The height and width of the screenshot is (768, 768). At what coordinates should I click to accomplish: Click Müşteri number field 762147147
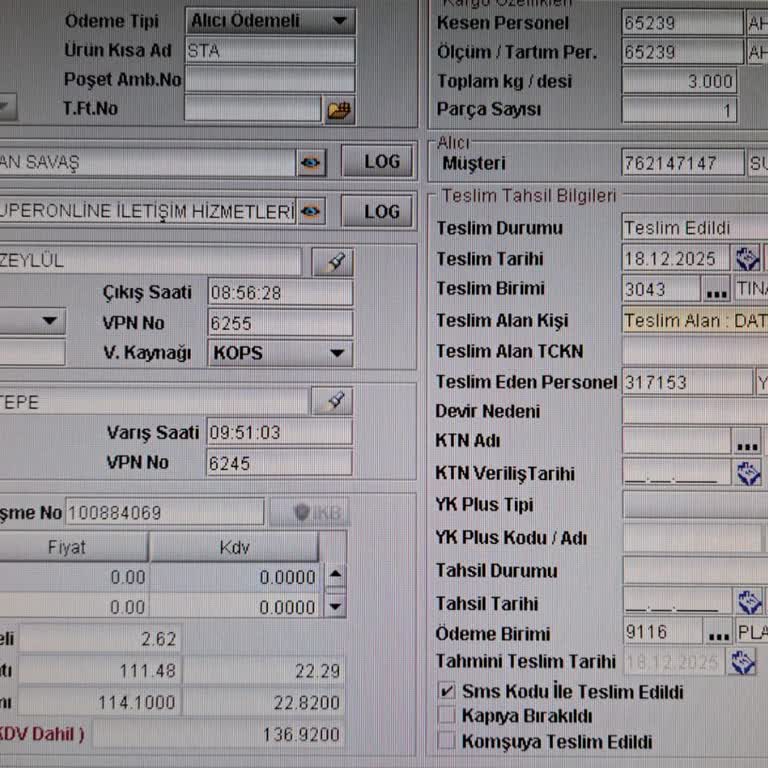point(683,163)
